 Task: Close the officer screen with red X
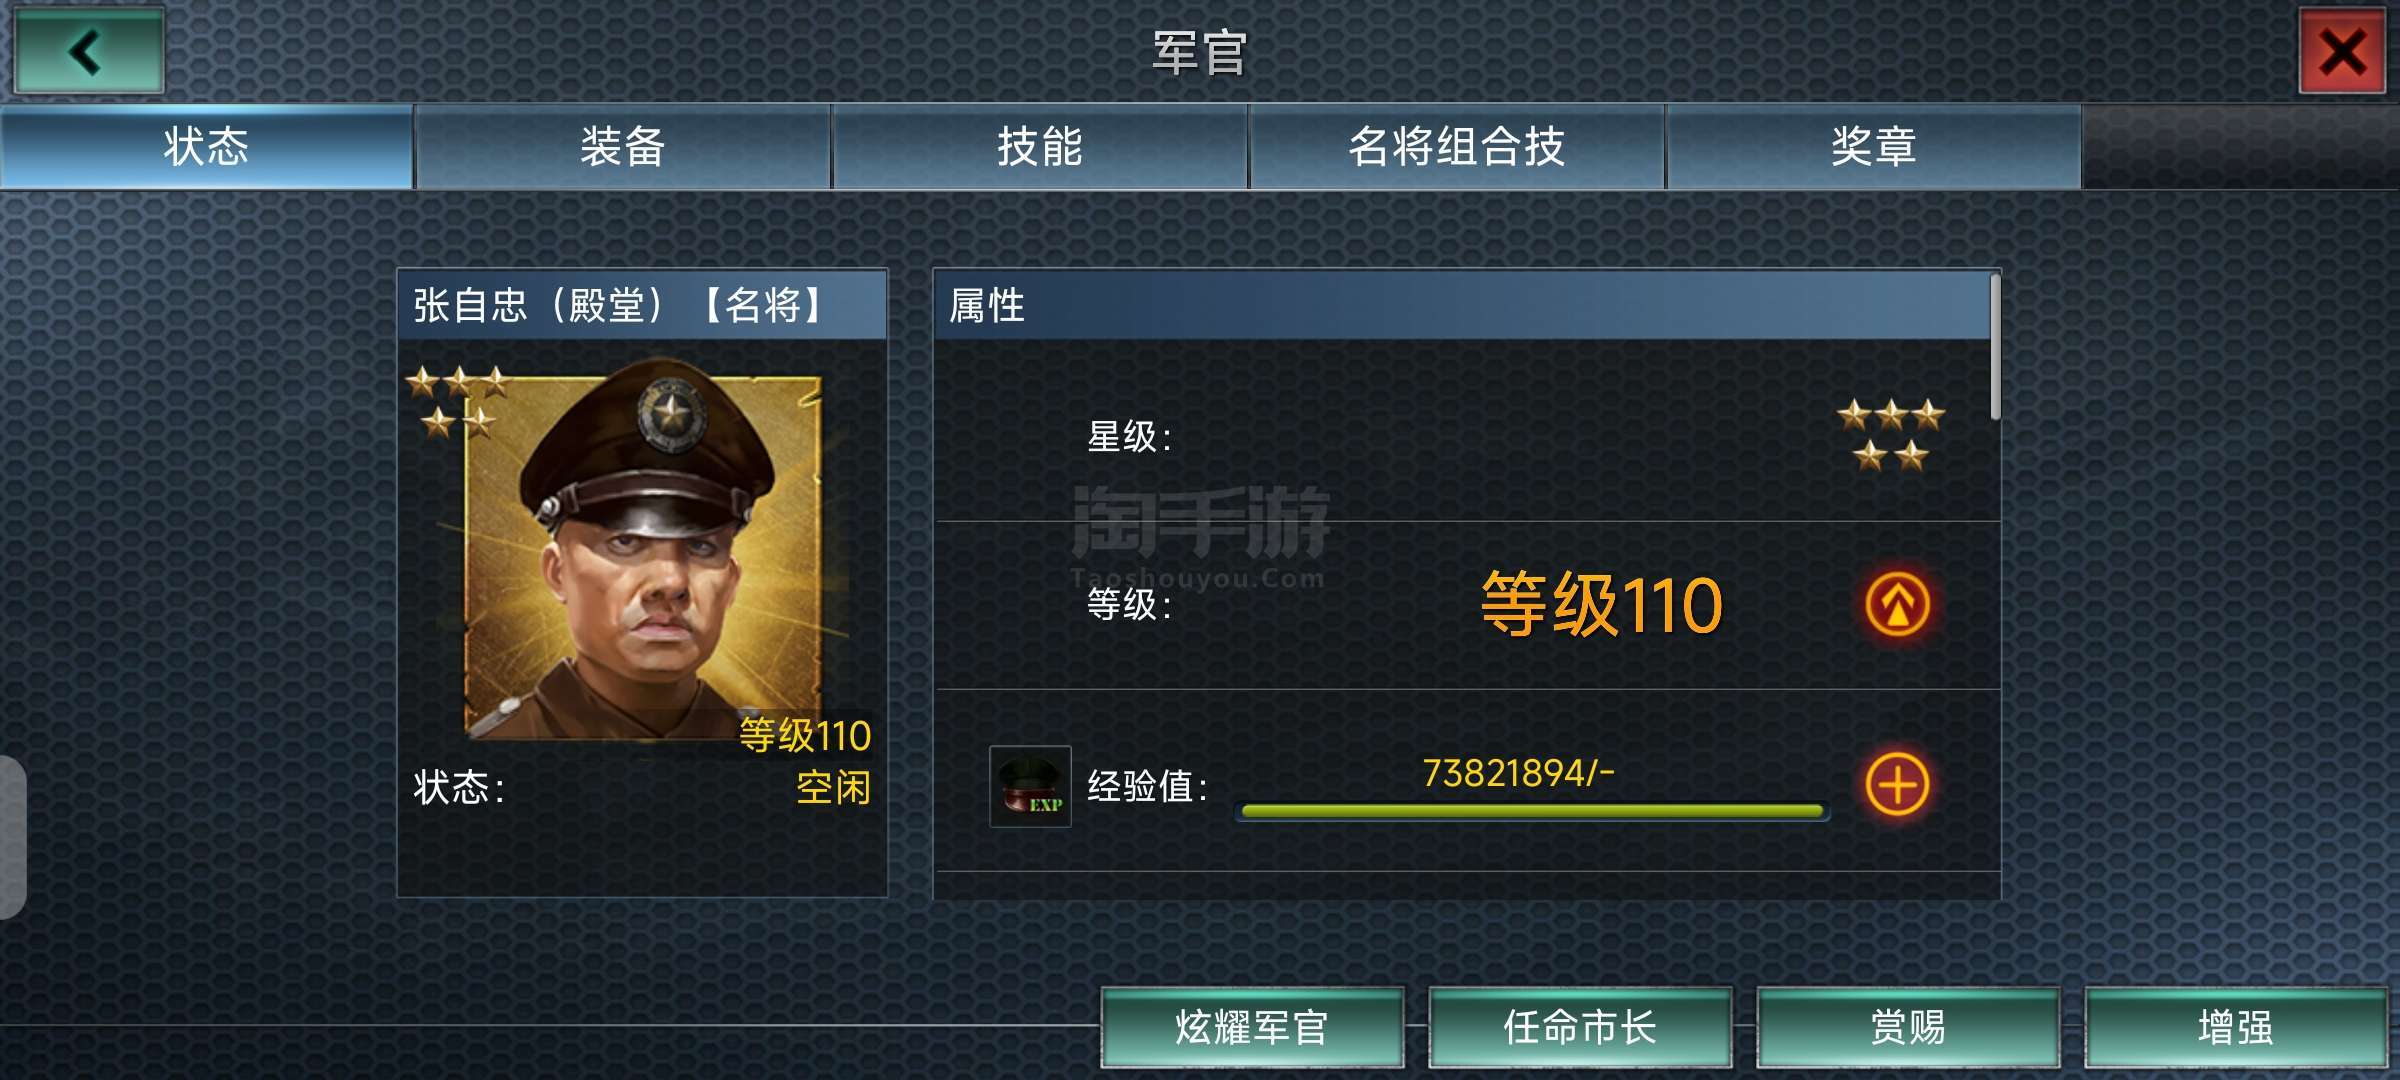[x=2341, y=51]
